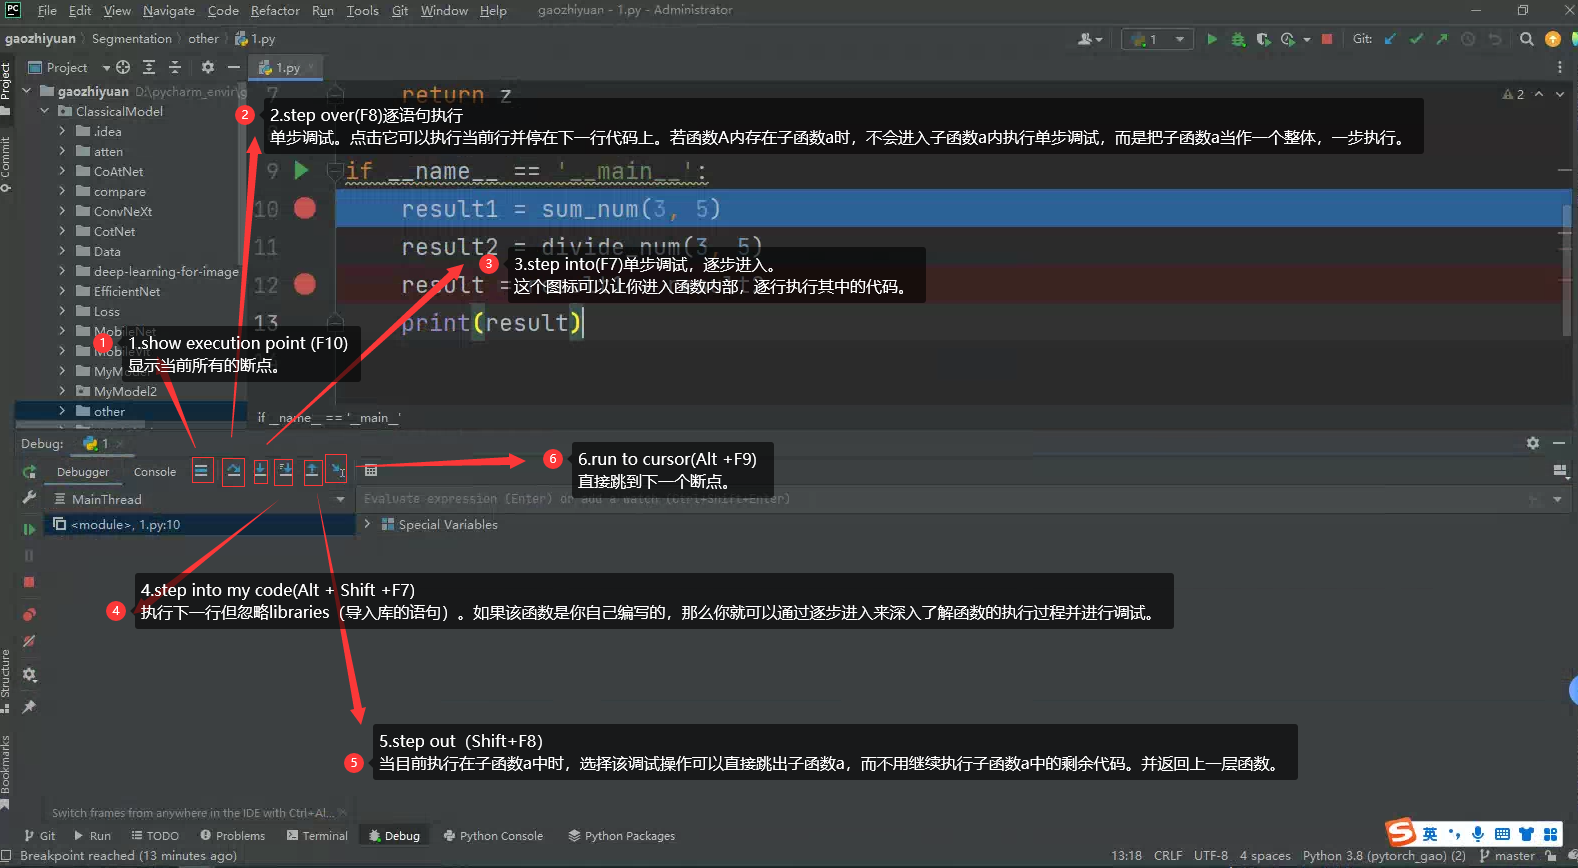1578x868 pixels.
Task: Click the Step Over debugger icon
Action: pos(233,470)
